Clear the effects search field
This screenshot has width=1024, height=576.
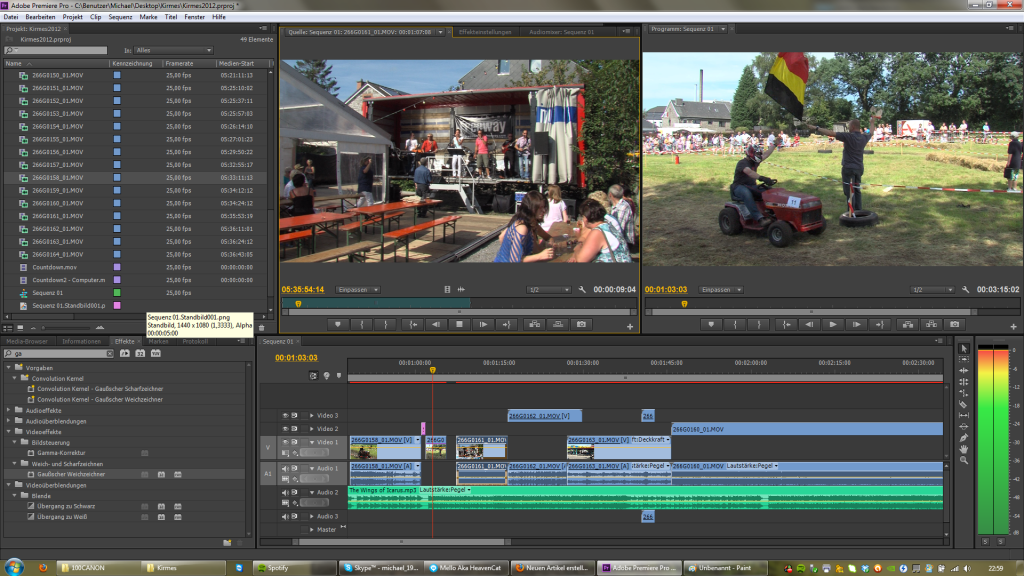(x=110, y=354)
